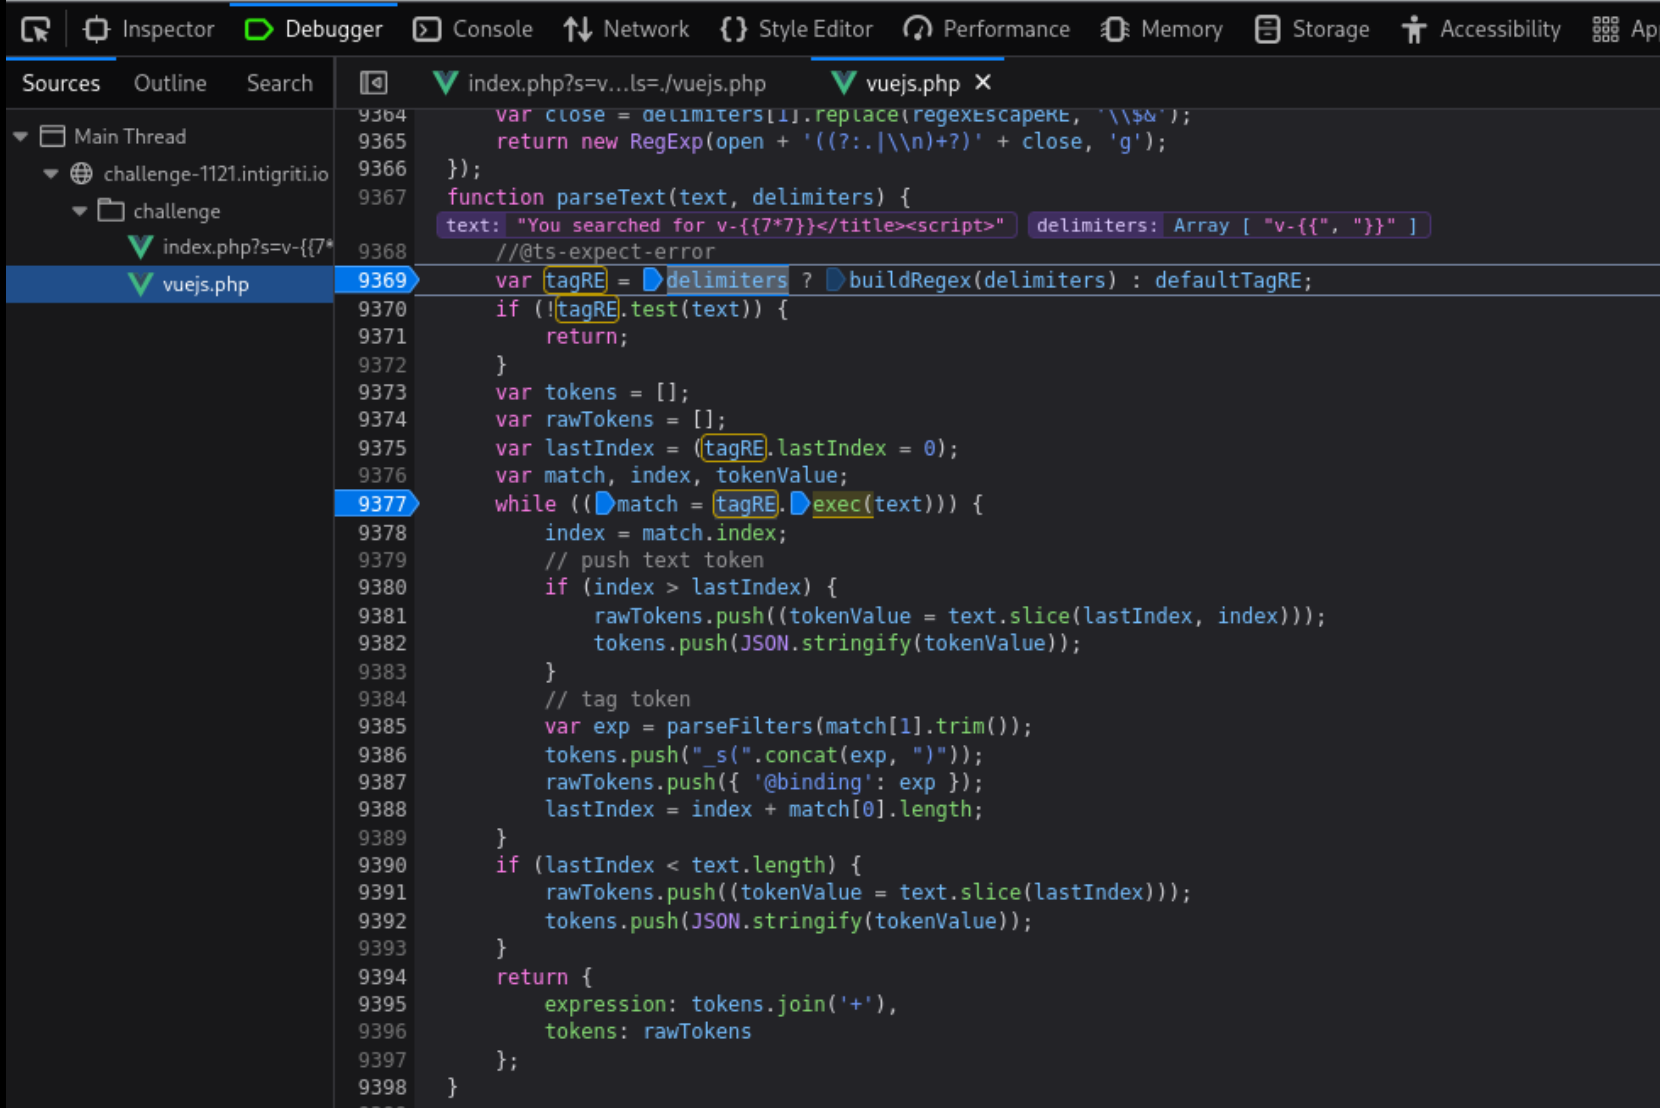1660x1108 pixels.
Task: Open the Accessibility panel
Action: [1481, 29]
